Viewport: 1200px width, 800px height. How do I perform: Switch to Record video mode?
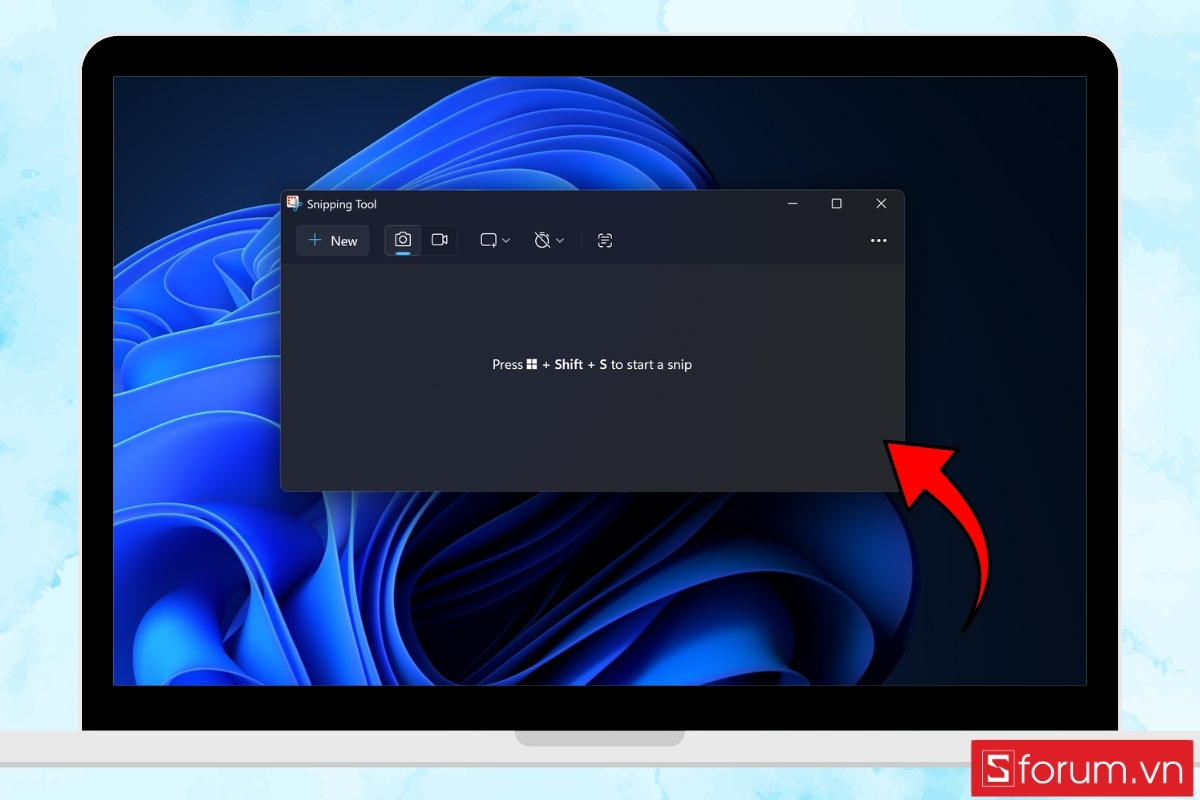[x=439, y=240]
